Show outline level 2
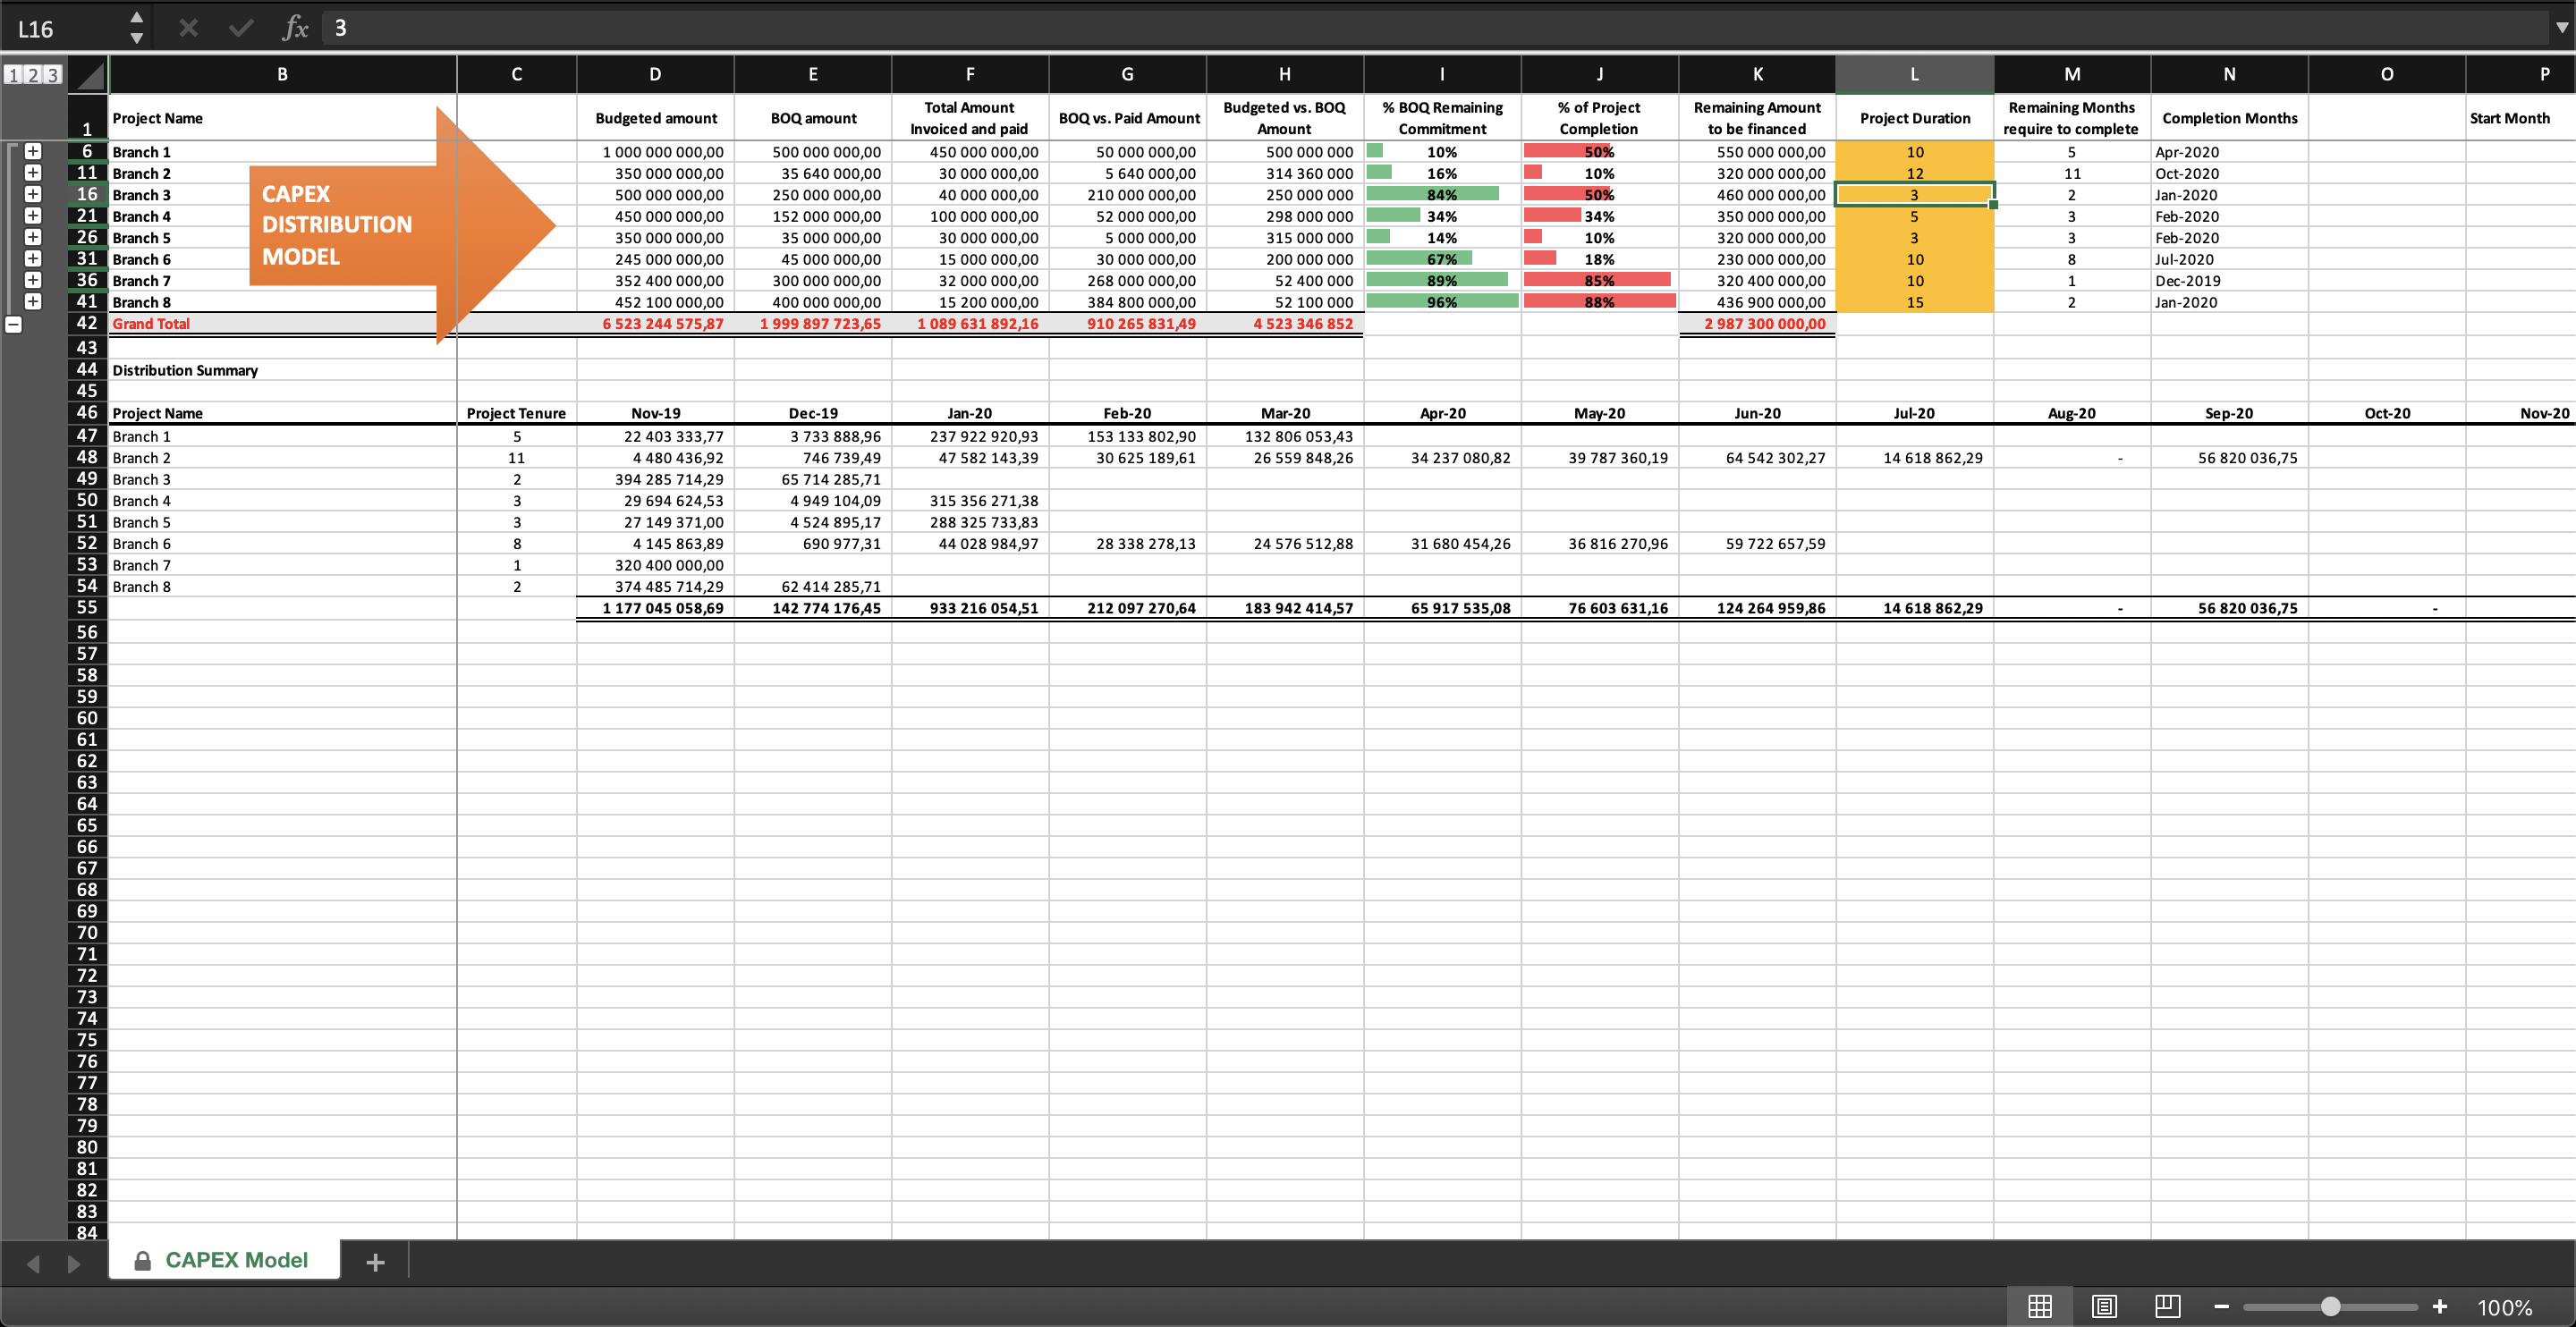2576x1327 pixels. [32, 75]
